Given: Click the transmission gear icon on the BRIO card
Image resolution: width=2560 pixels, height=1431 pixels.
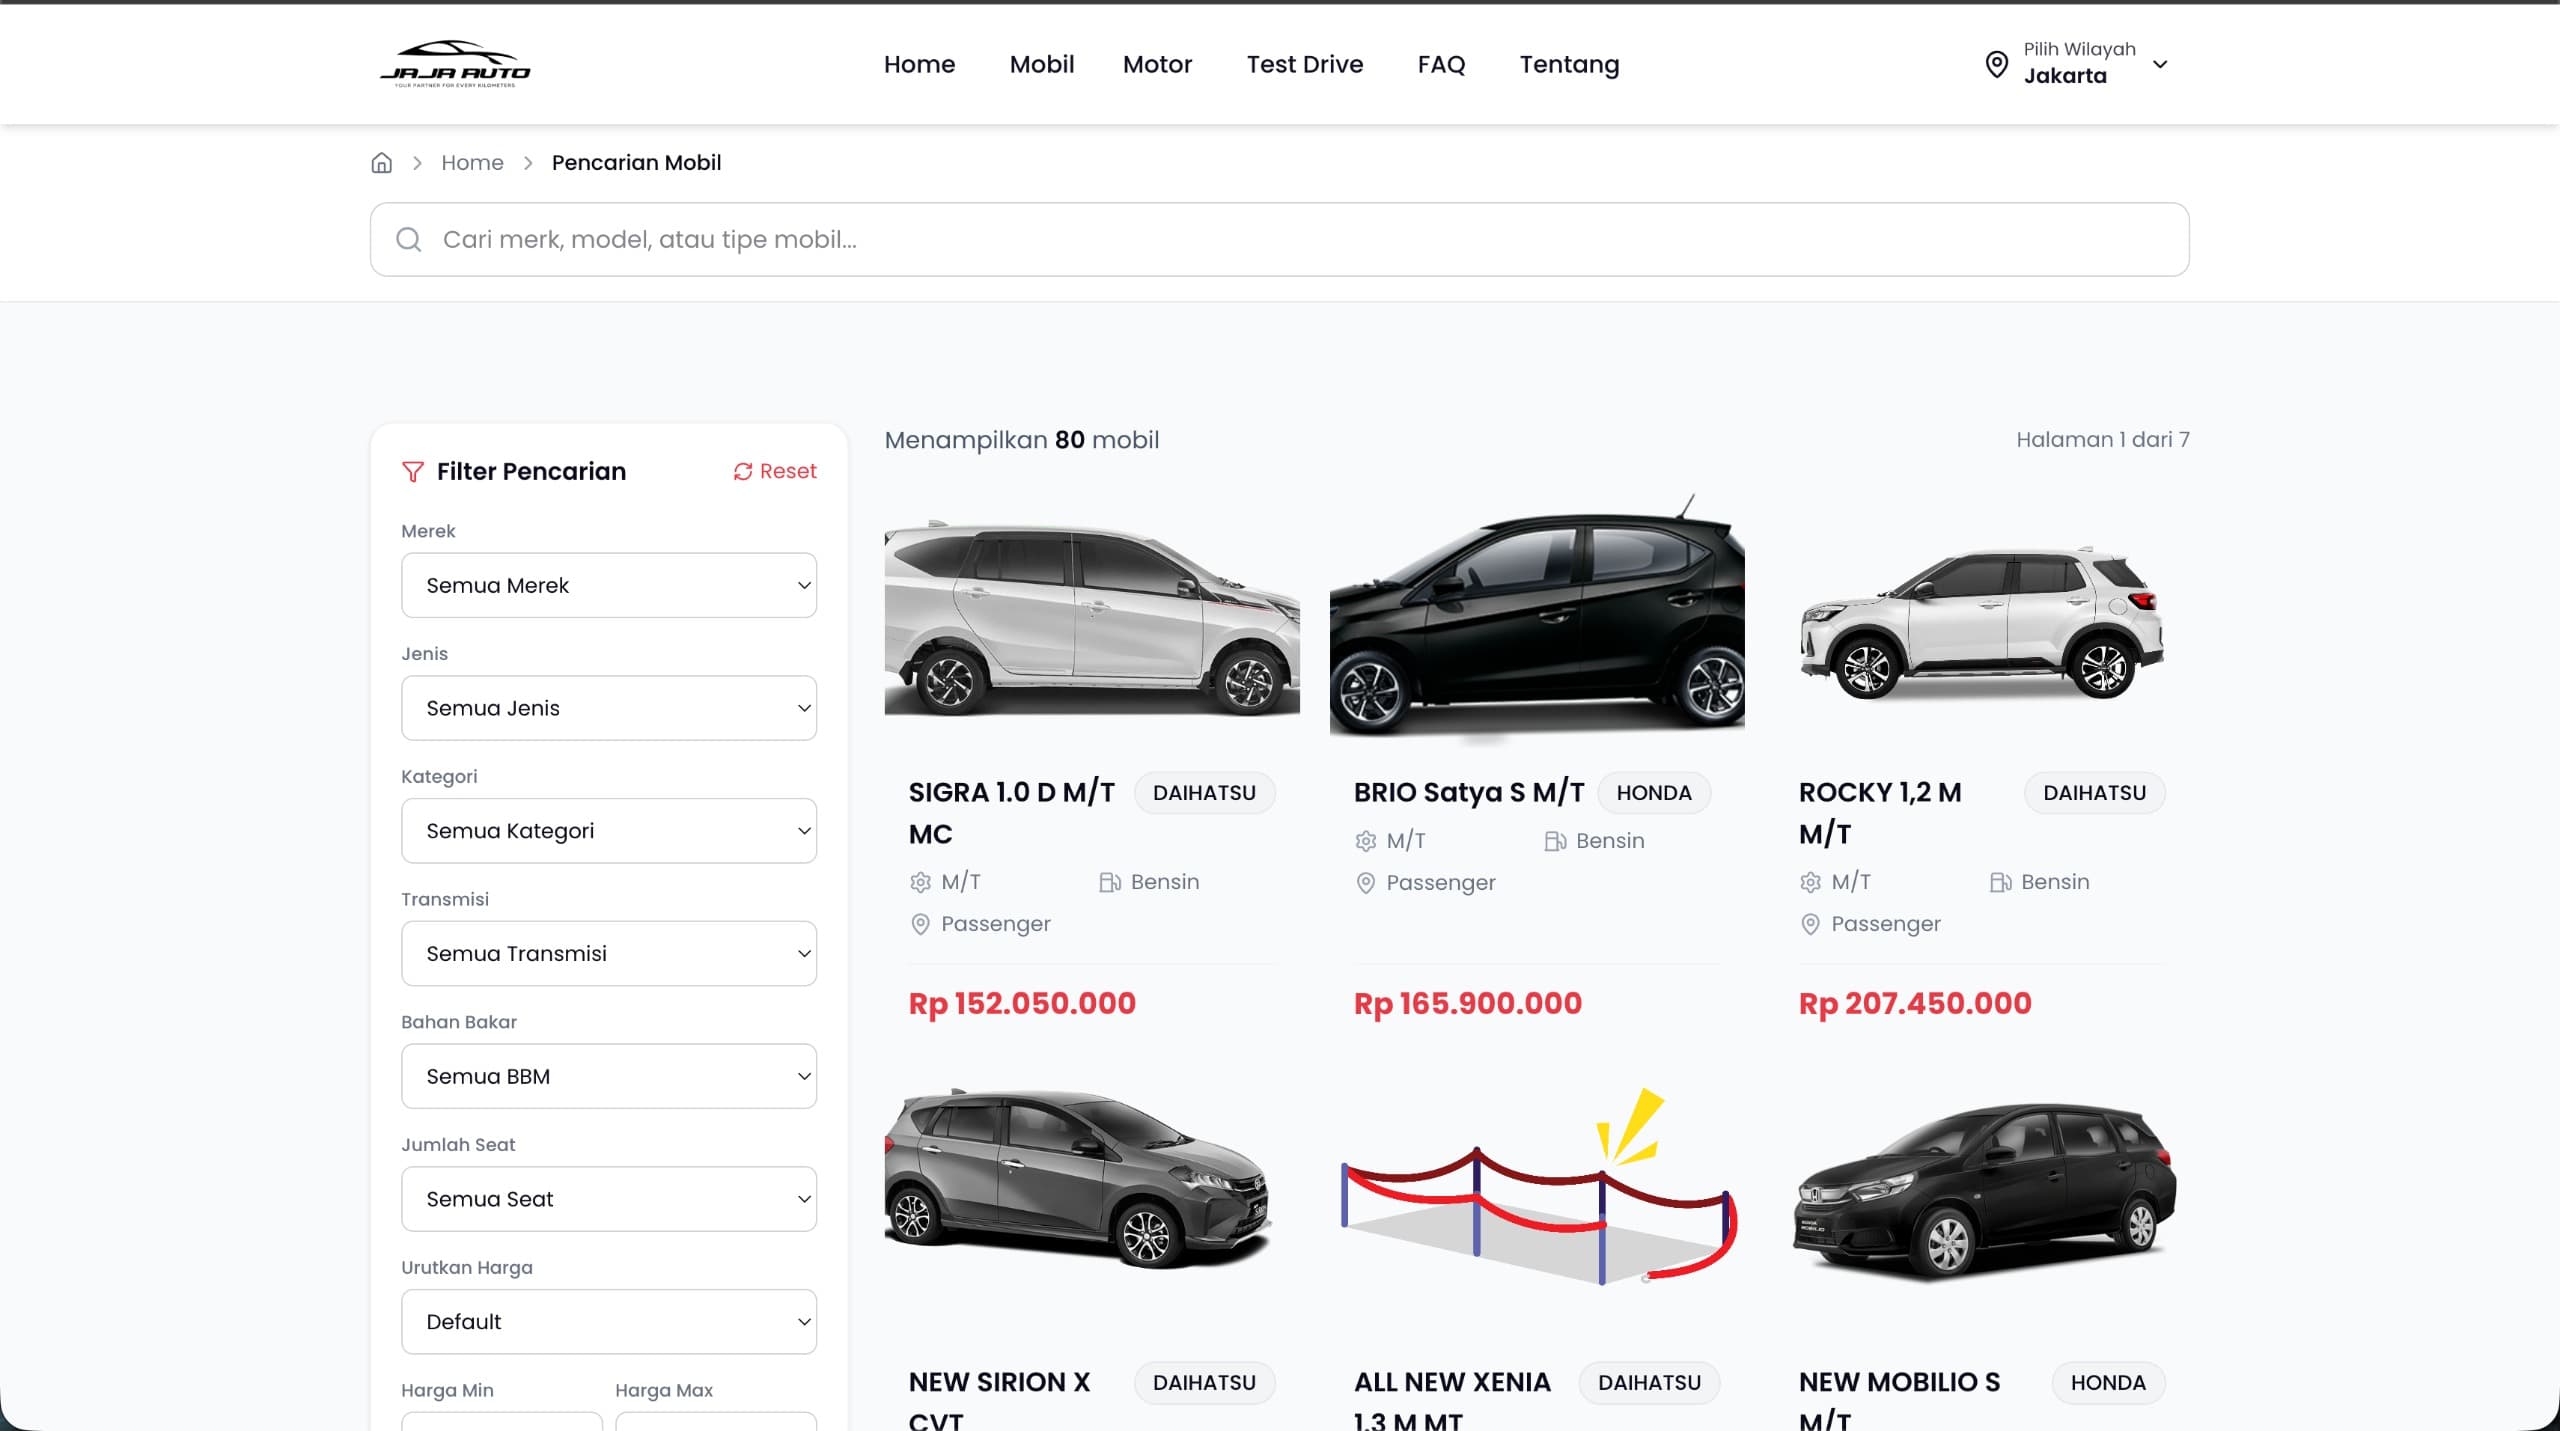Looking at the screenshot, I should point(1365,841).
